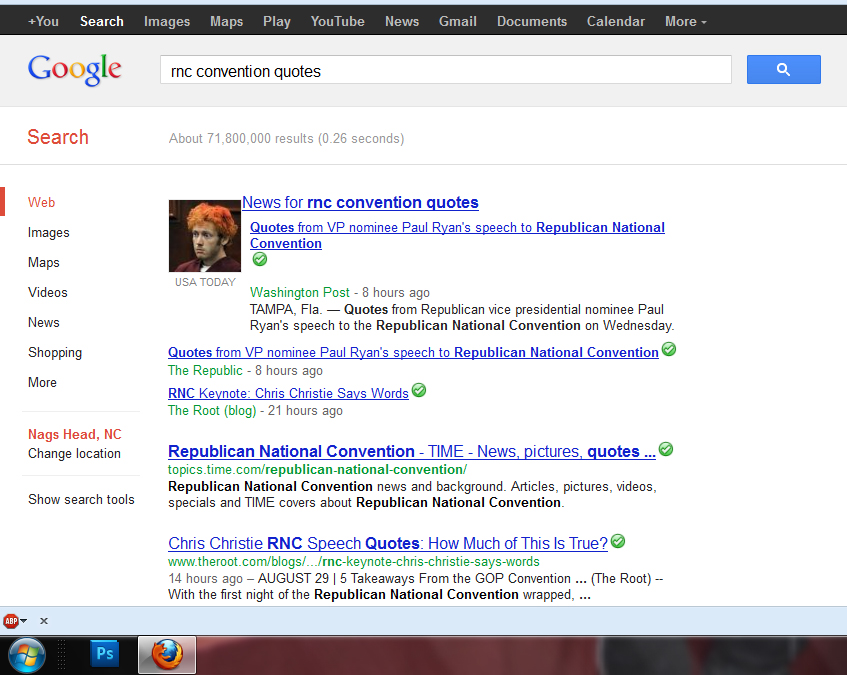
Task: Click green checkmark after Chris Christie result
Action: 618,541
